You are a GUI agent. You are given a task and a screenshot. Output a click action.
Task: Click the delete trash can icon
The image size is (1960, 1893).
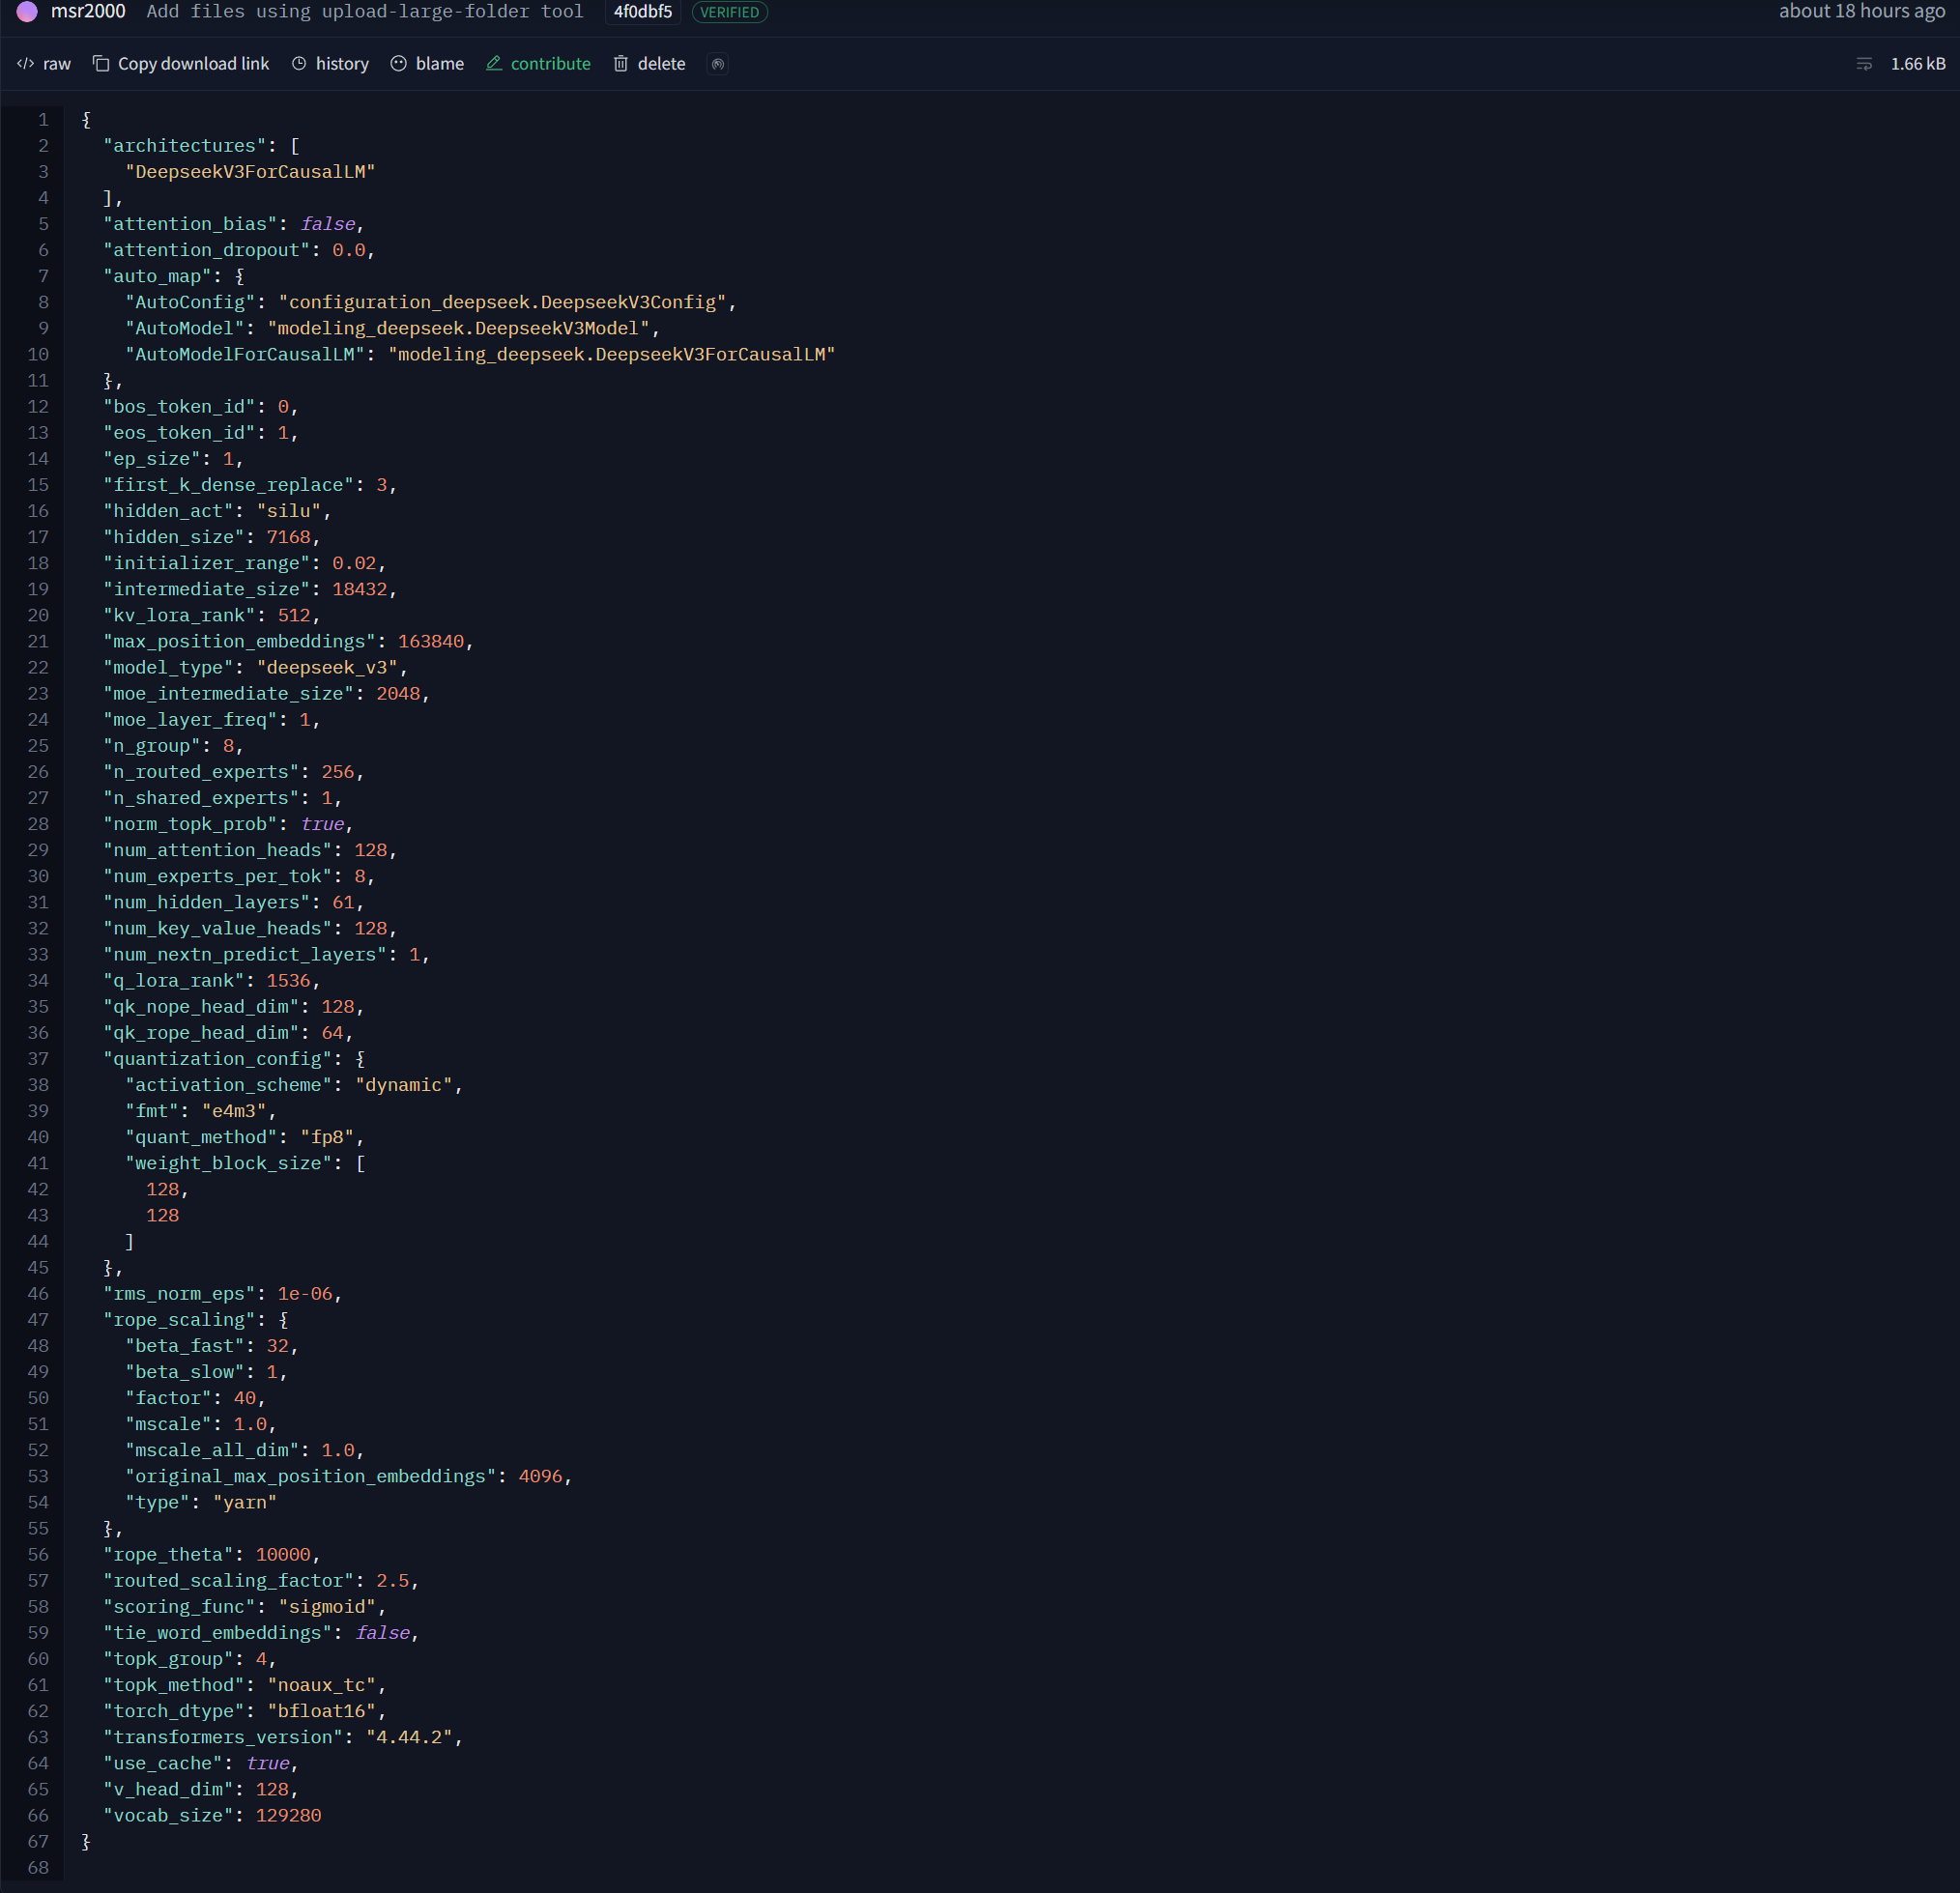(x=620, y=64)
